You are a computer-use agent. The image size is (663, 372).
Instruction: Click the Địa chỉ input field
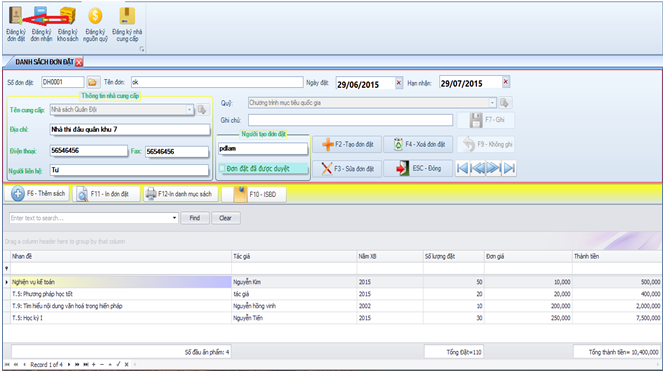(x=129, y=130)
